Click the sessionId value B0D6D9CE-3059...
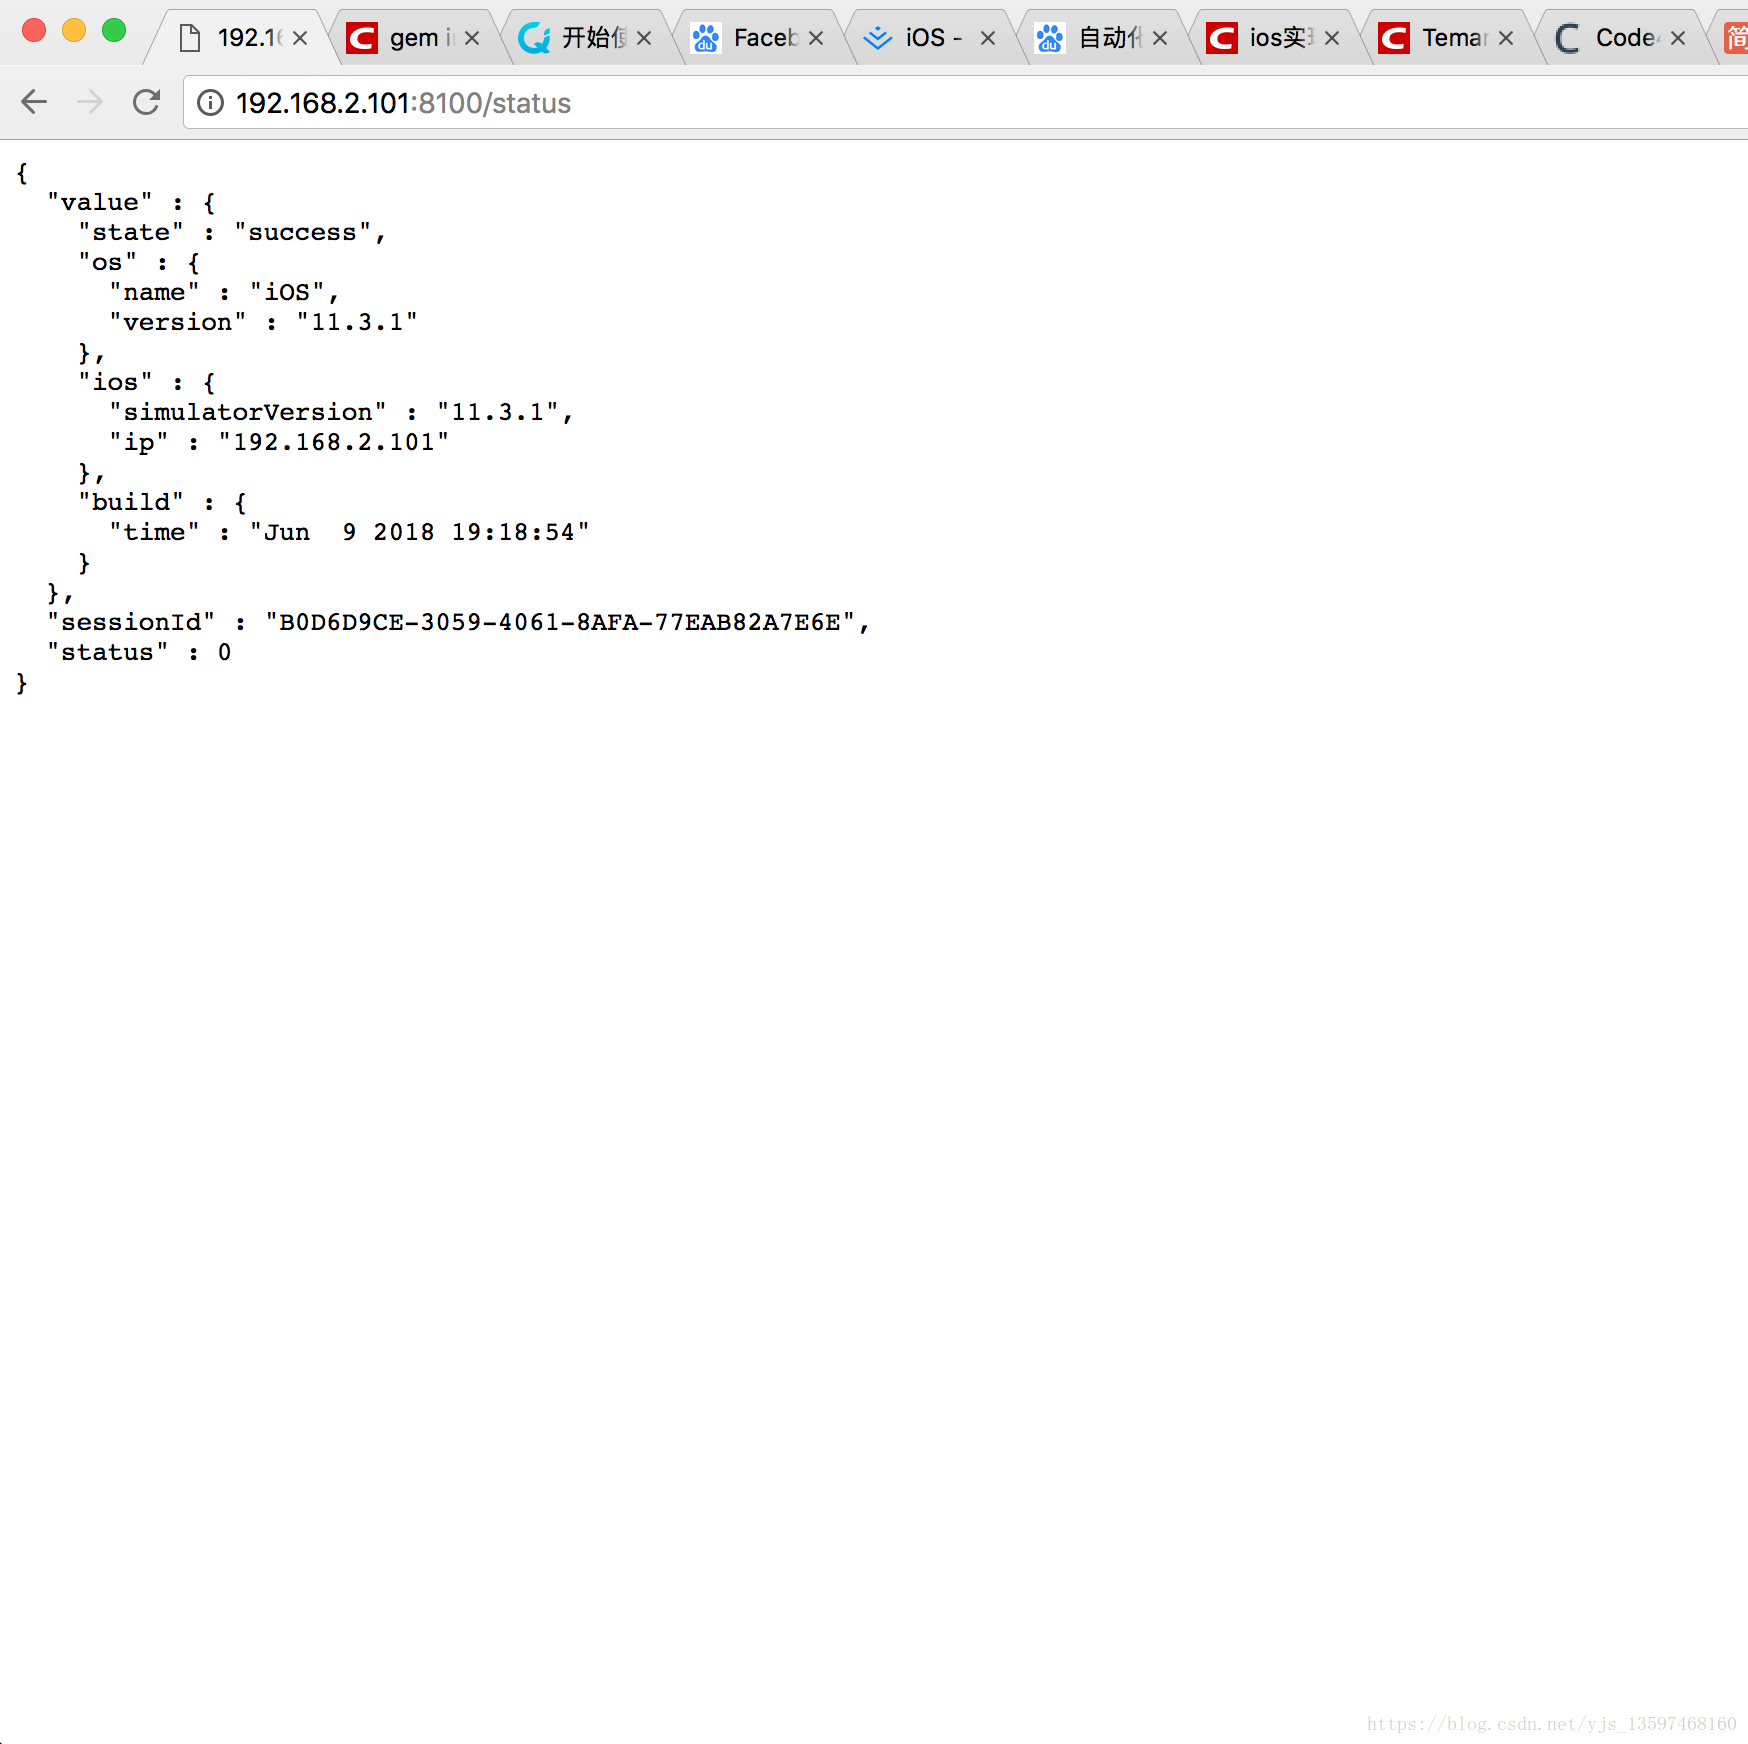 click(560, 622)
